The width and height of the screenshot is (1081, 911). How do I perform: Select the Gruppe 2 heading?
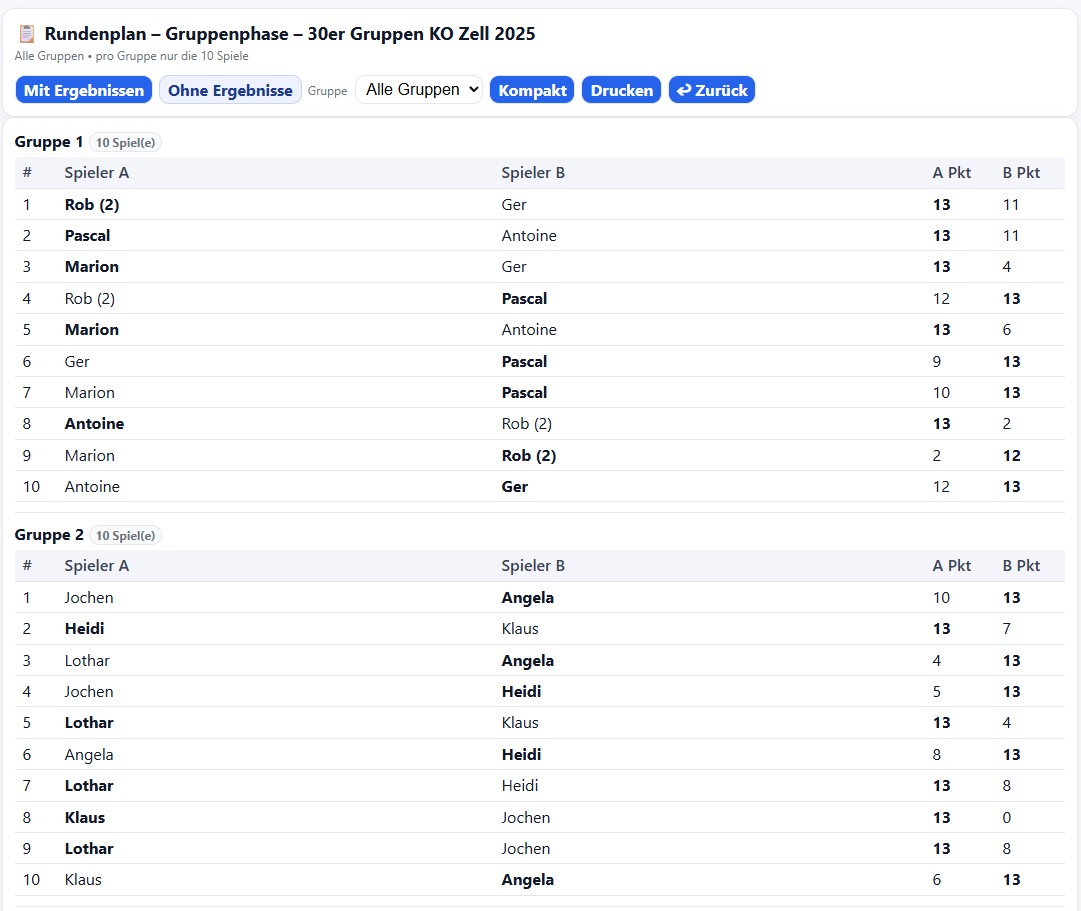coord(49,535)
